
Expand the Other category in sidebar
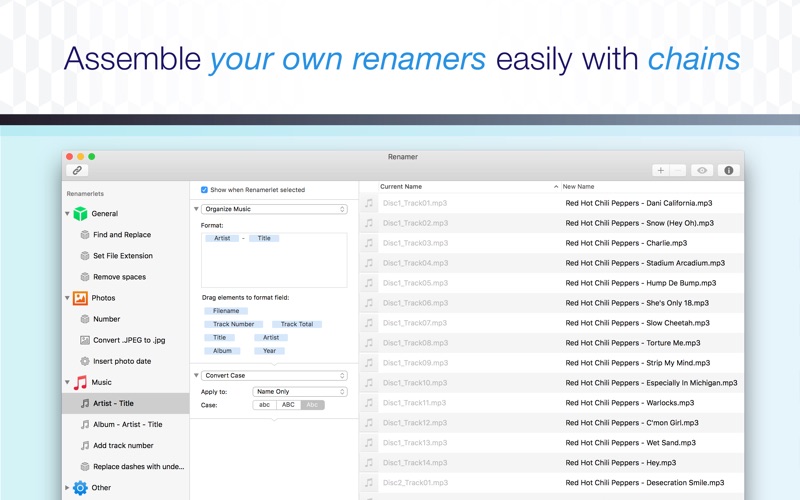pyautogui.click(x=68, y=488)
